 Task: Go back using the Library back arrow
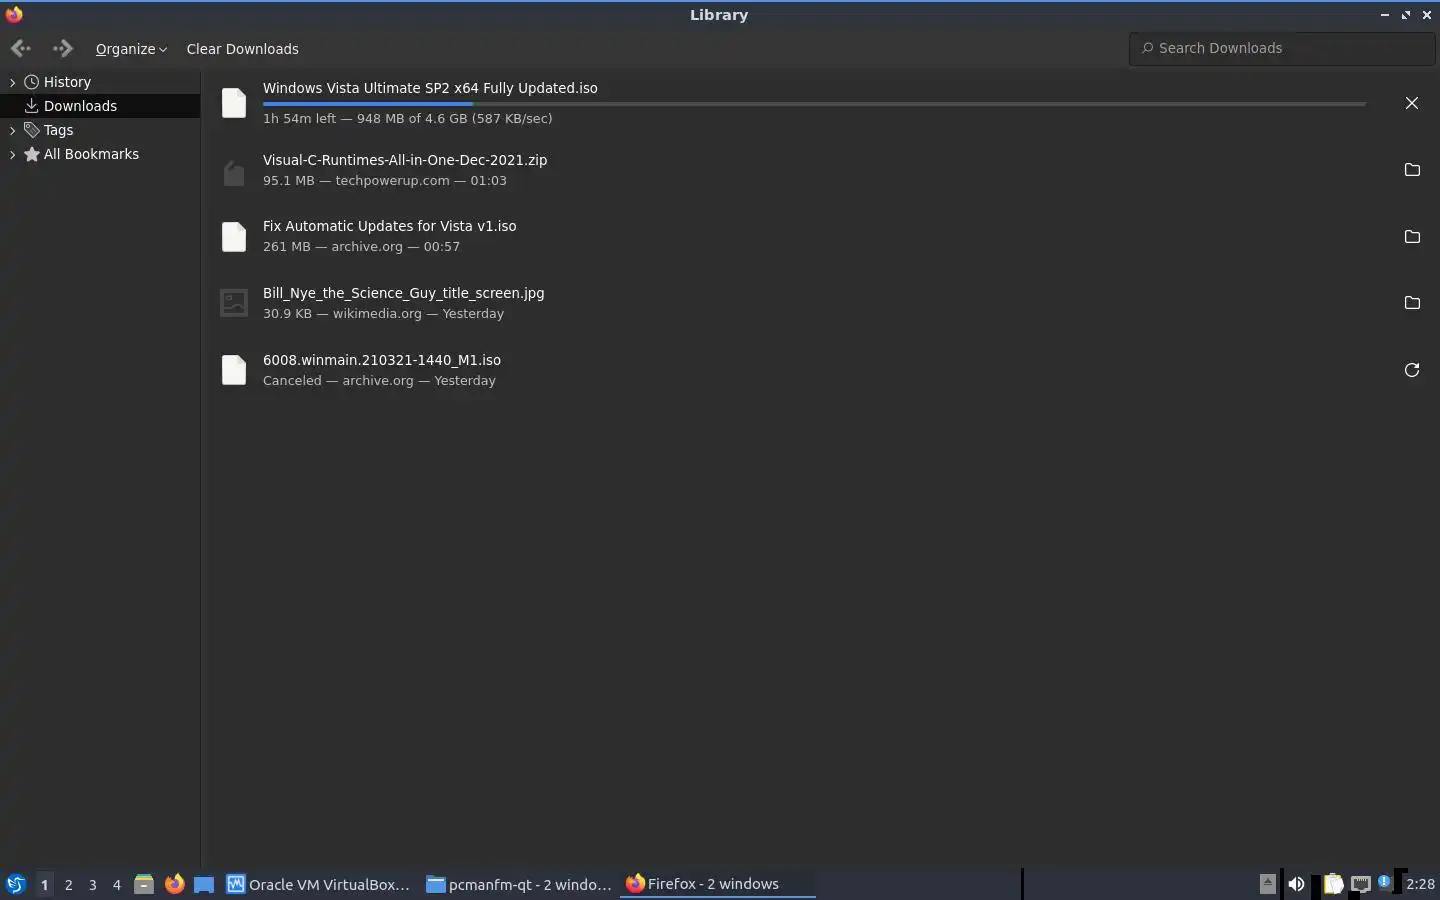tap(20, 48)
